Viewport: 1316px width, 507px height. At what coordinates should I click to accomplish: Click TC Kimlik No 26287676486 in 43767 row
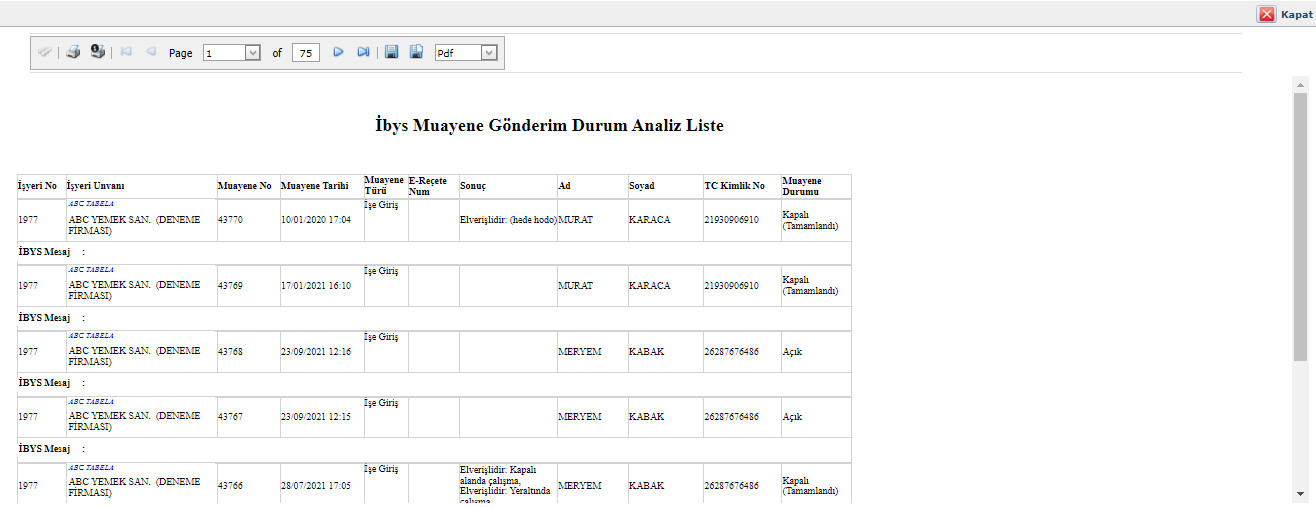tap(733, 417)
